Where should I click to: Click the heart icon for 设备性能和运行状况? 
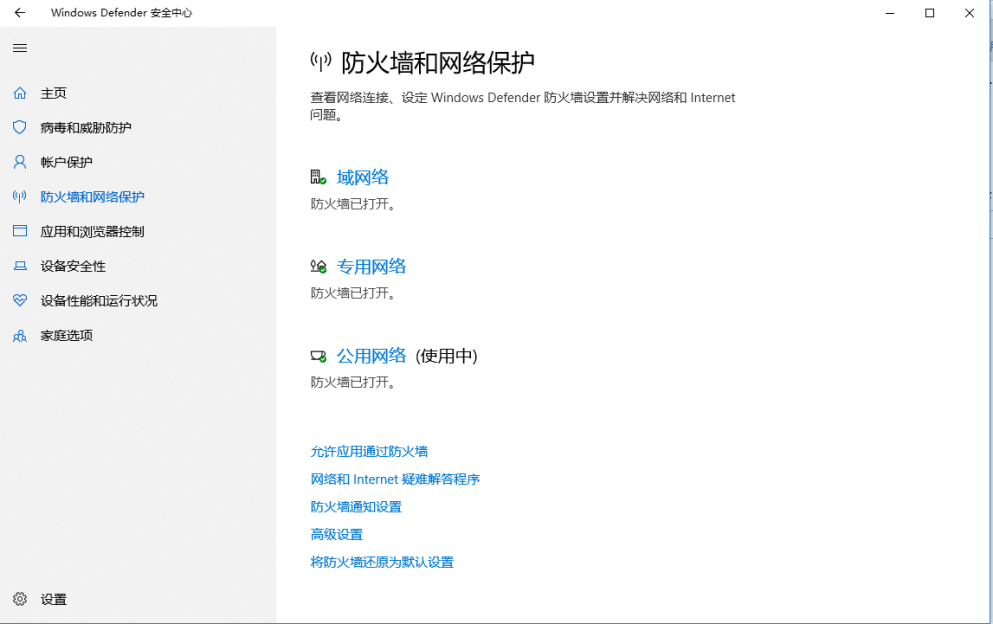coord(20,300)
